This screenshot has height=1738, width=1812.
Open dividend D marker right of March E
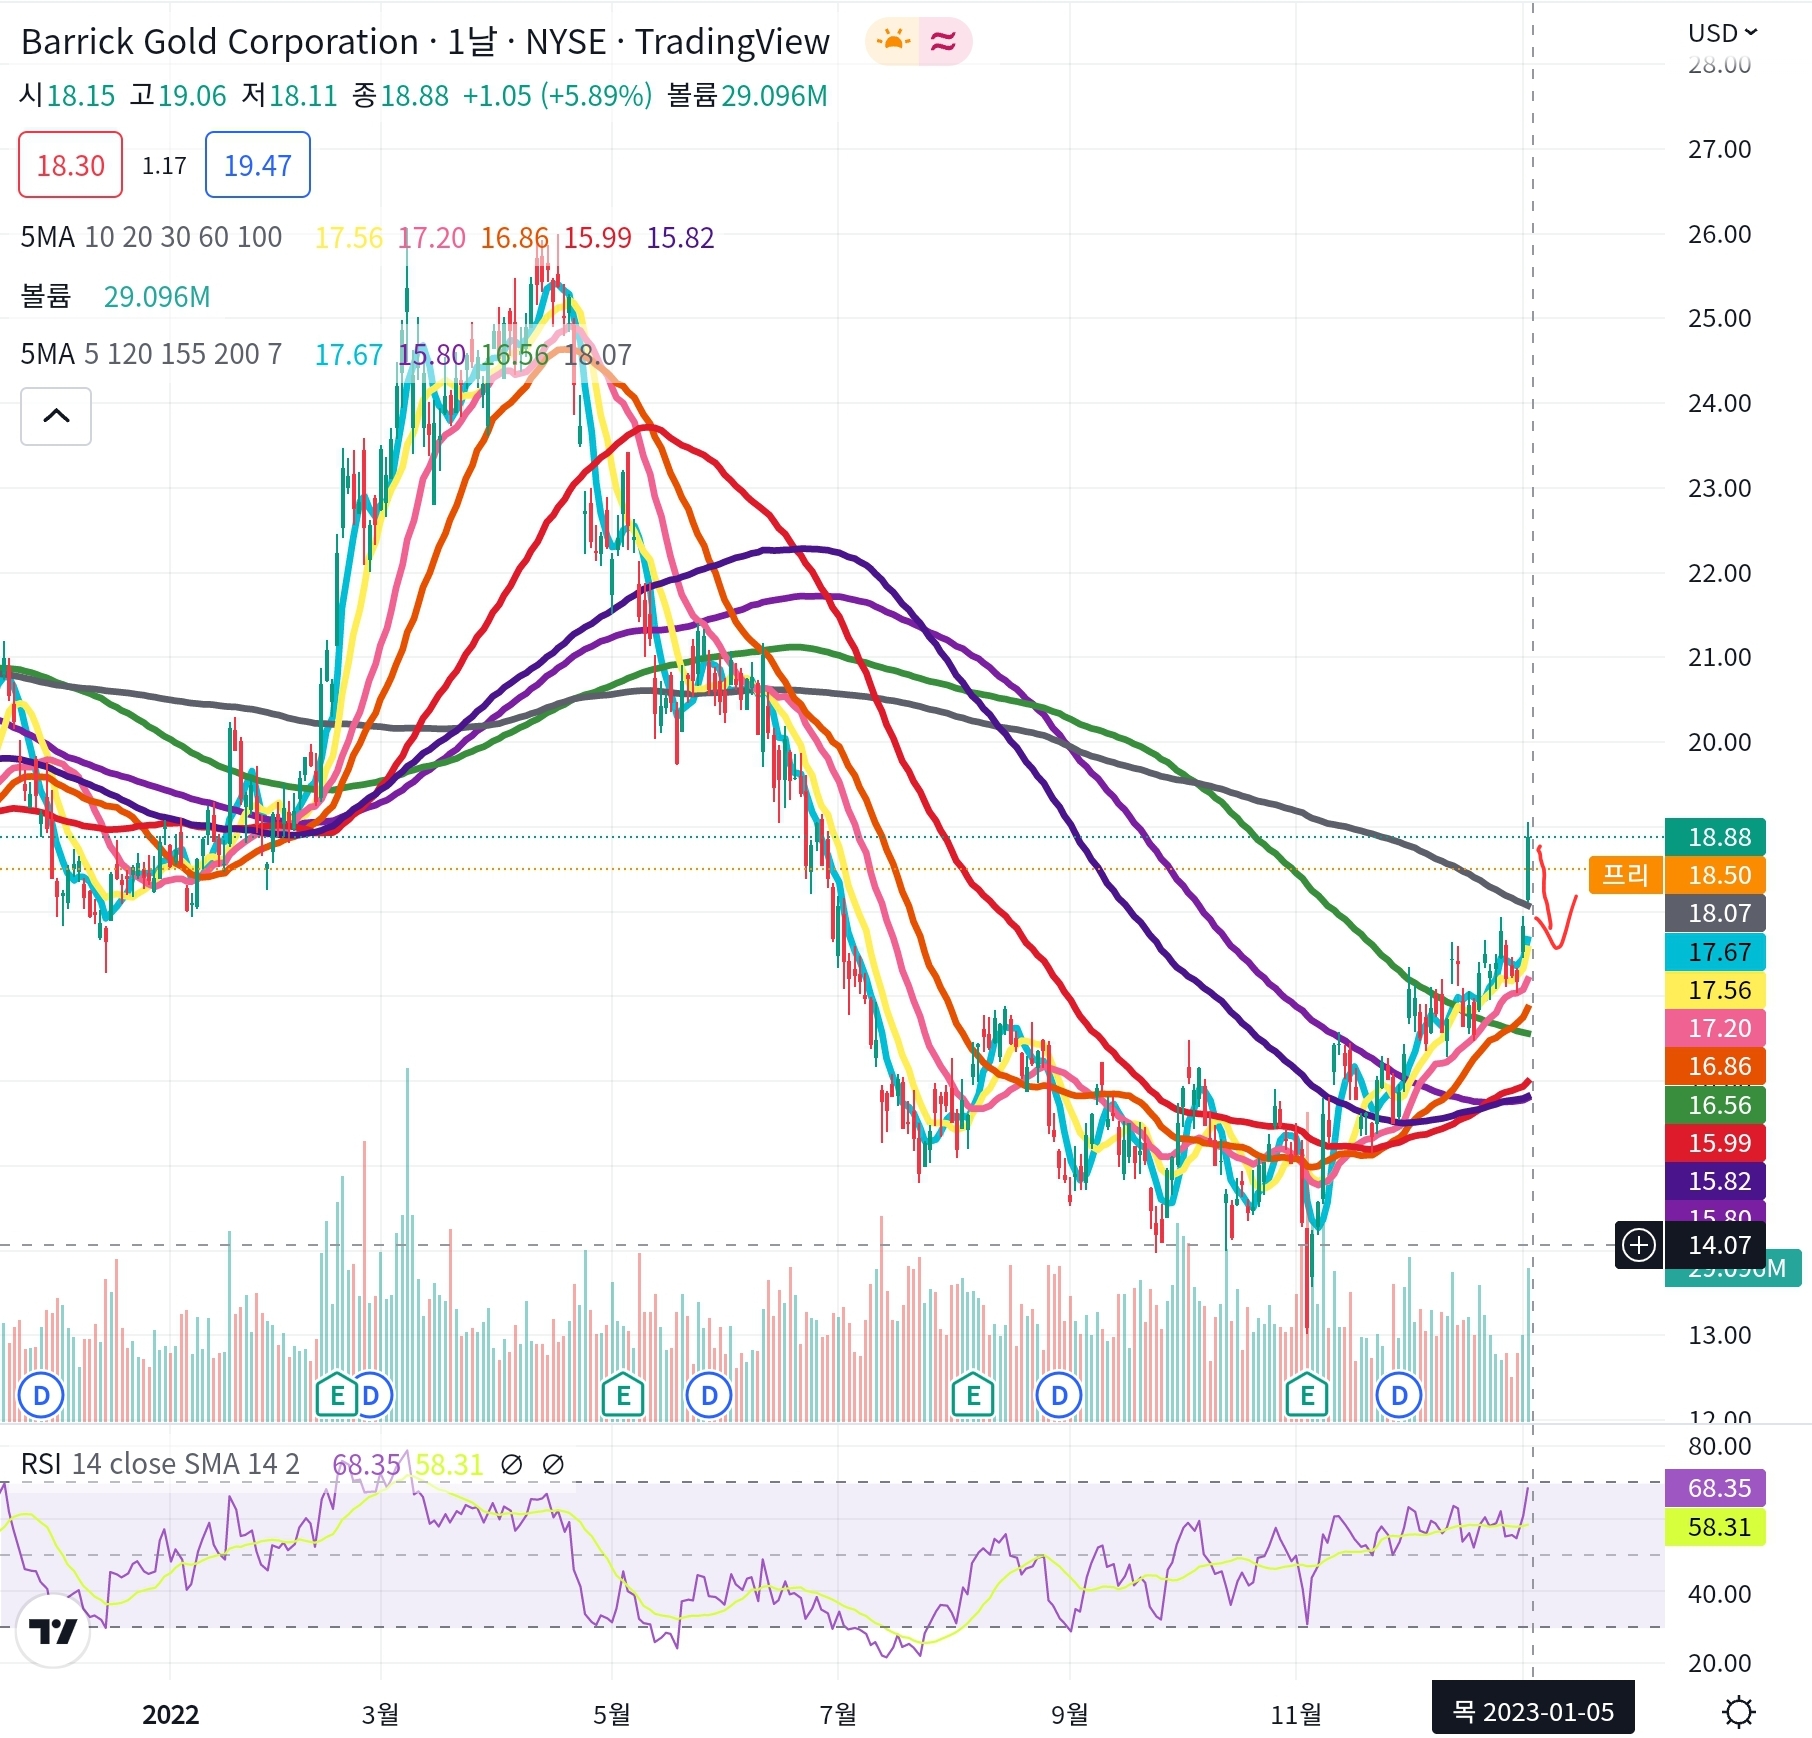(371, 1395)
